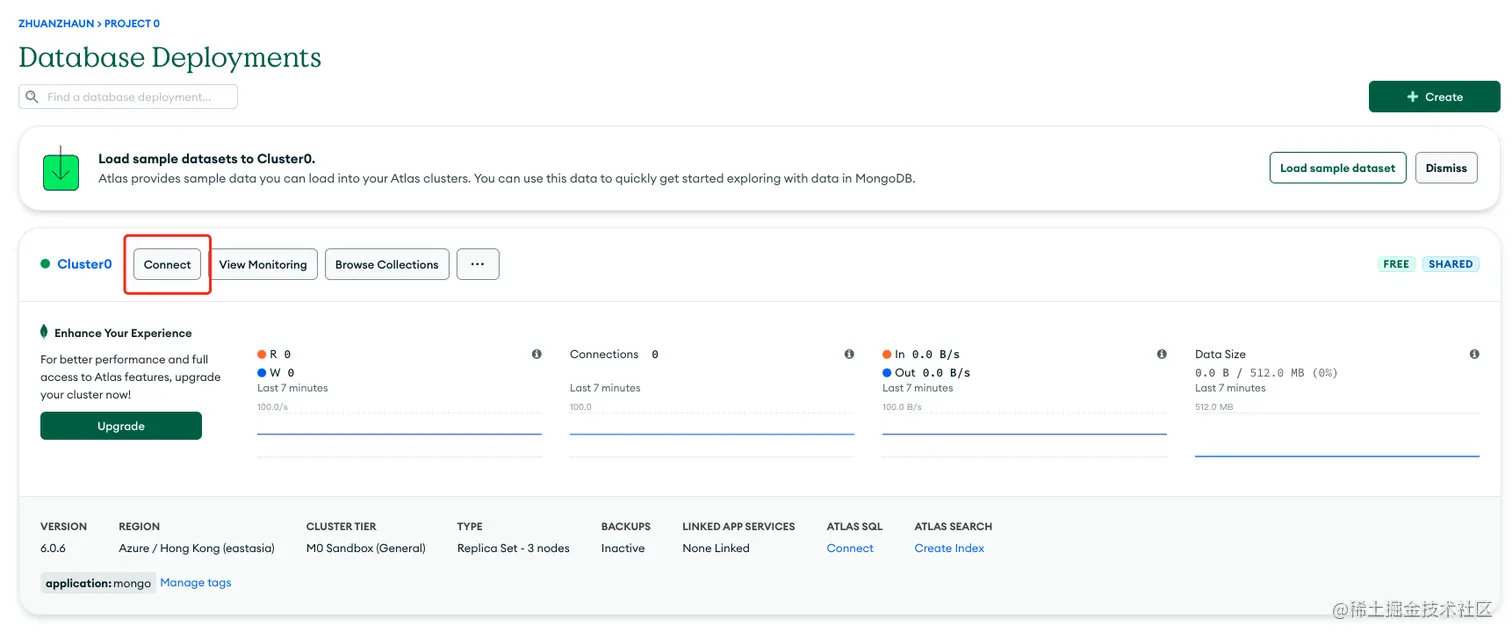Click the Out 0.0 B/s label
The image size is (1512, 639).
[x=926, y=372]
